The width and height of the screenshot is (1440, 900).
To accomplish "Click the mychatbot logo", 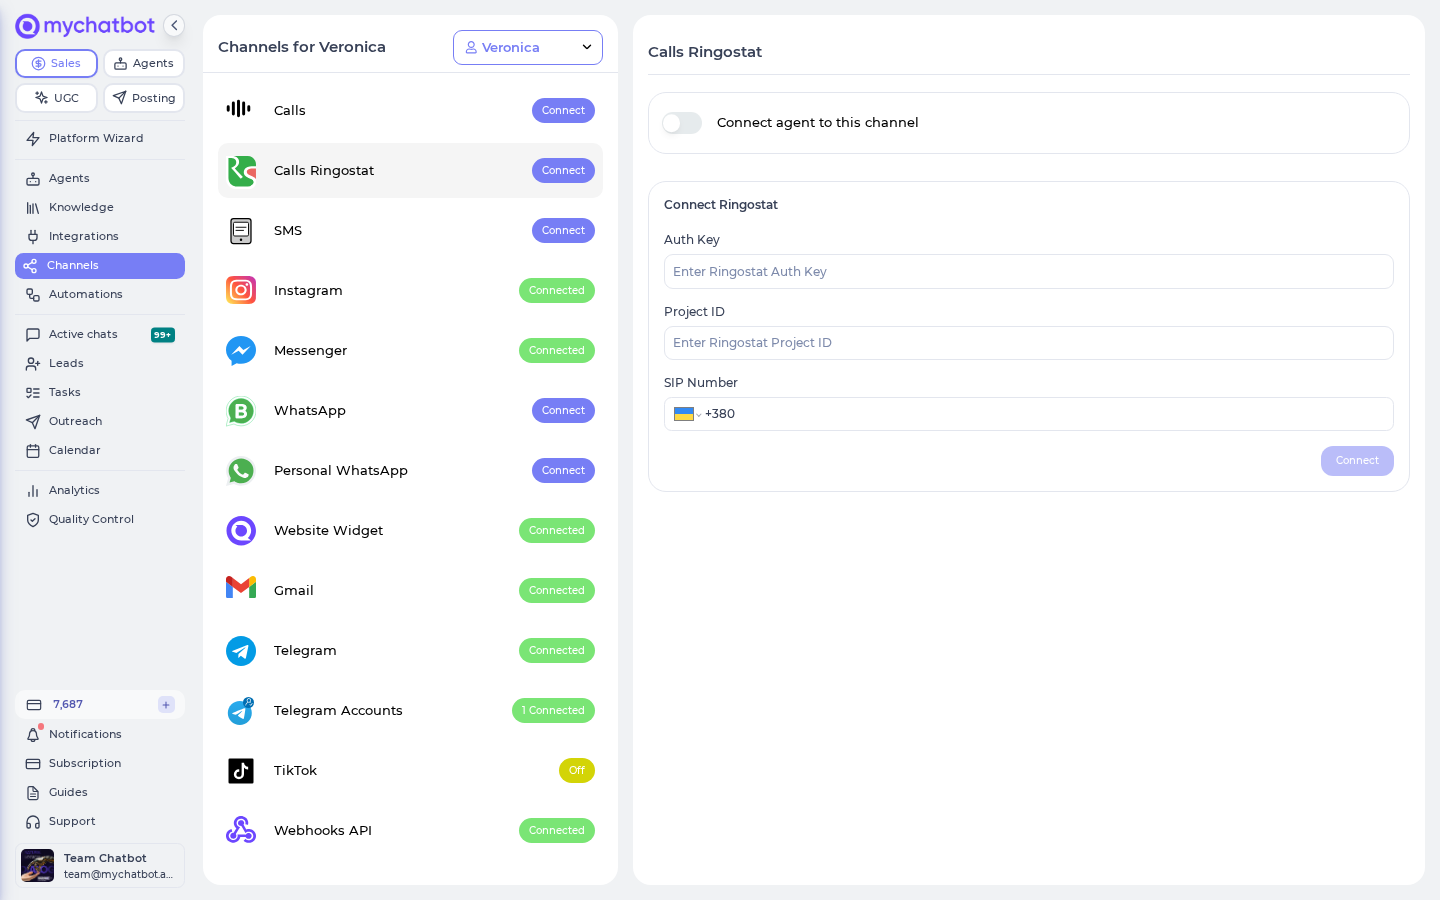I will point(85,26).
